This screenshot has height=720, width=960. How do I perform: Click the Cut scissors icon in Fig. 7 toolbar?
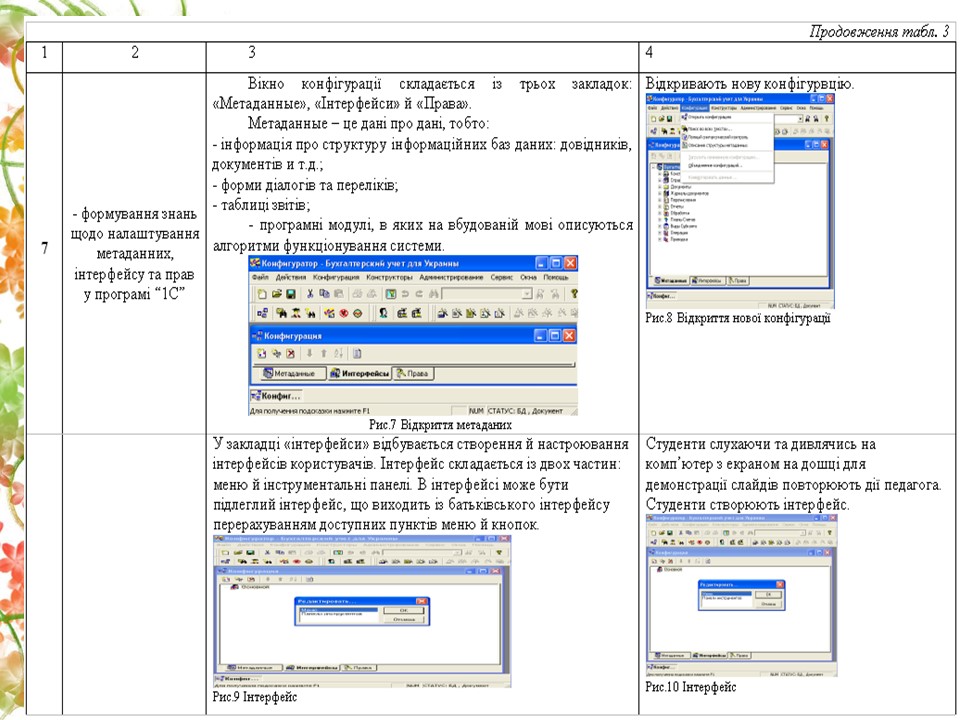(310, 294)
